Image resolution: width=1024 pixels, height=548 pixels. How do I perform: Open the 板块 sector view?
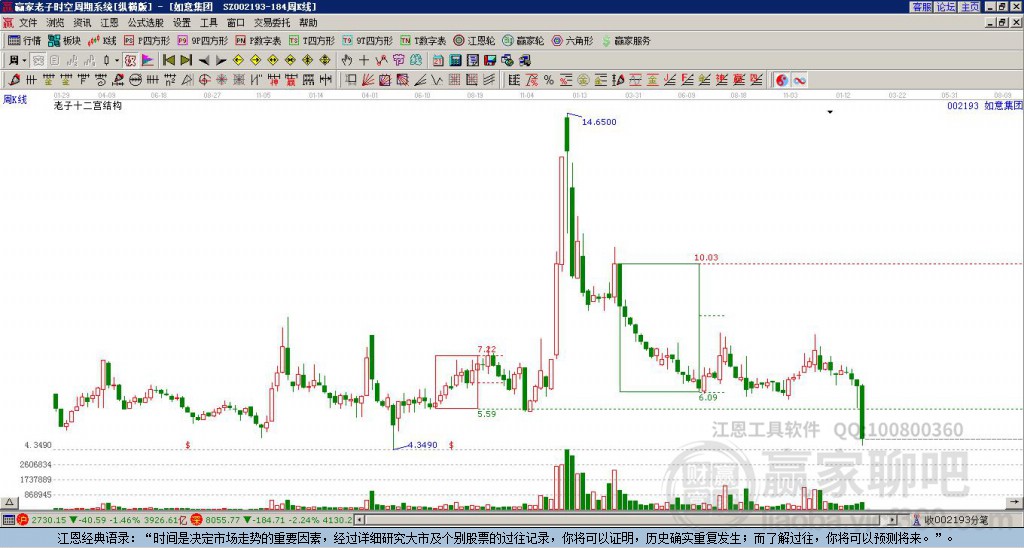tap(64, 40)
